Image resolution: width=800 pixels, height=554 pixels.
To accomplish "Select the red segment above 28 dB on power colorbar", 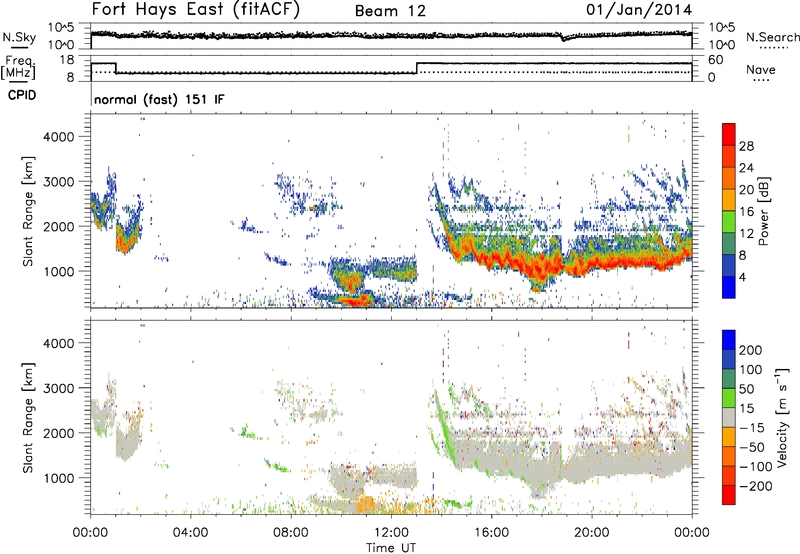I will (x=729, y=134).
